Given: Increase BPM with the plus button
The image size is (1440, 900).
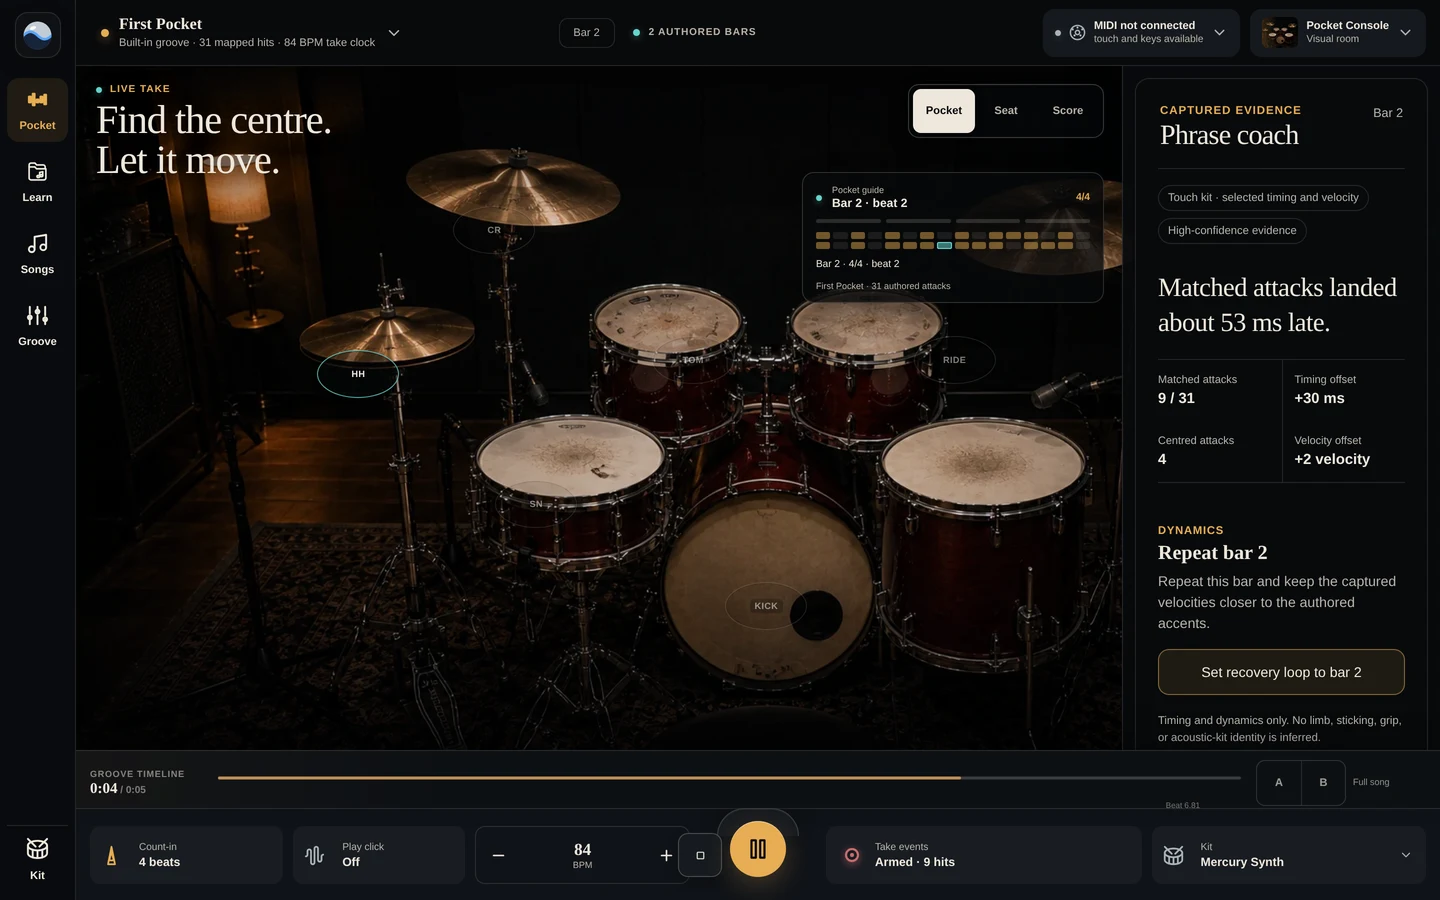Looking at the screenshot, I should pyautogui.click(x=666, y=855).
